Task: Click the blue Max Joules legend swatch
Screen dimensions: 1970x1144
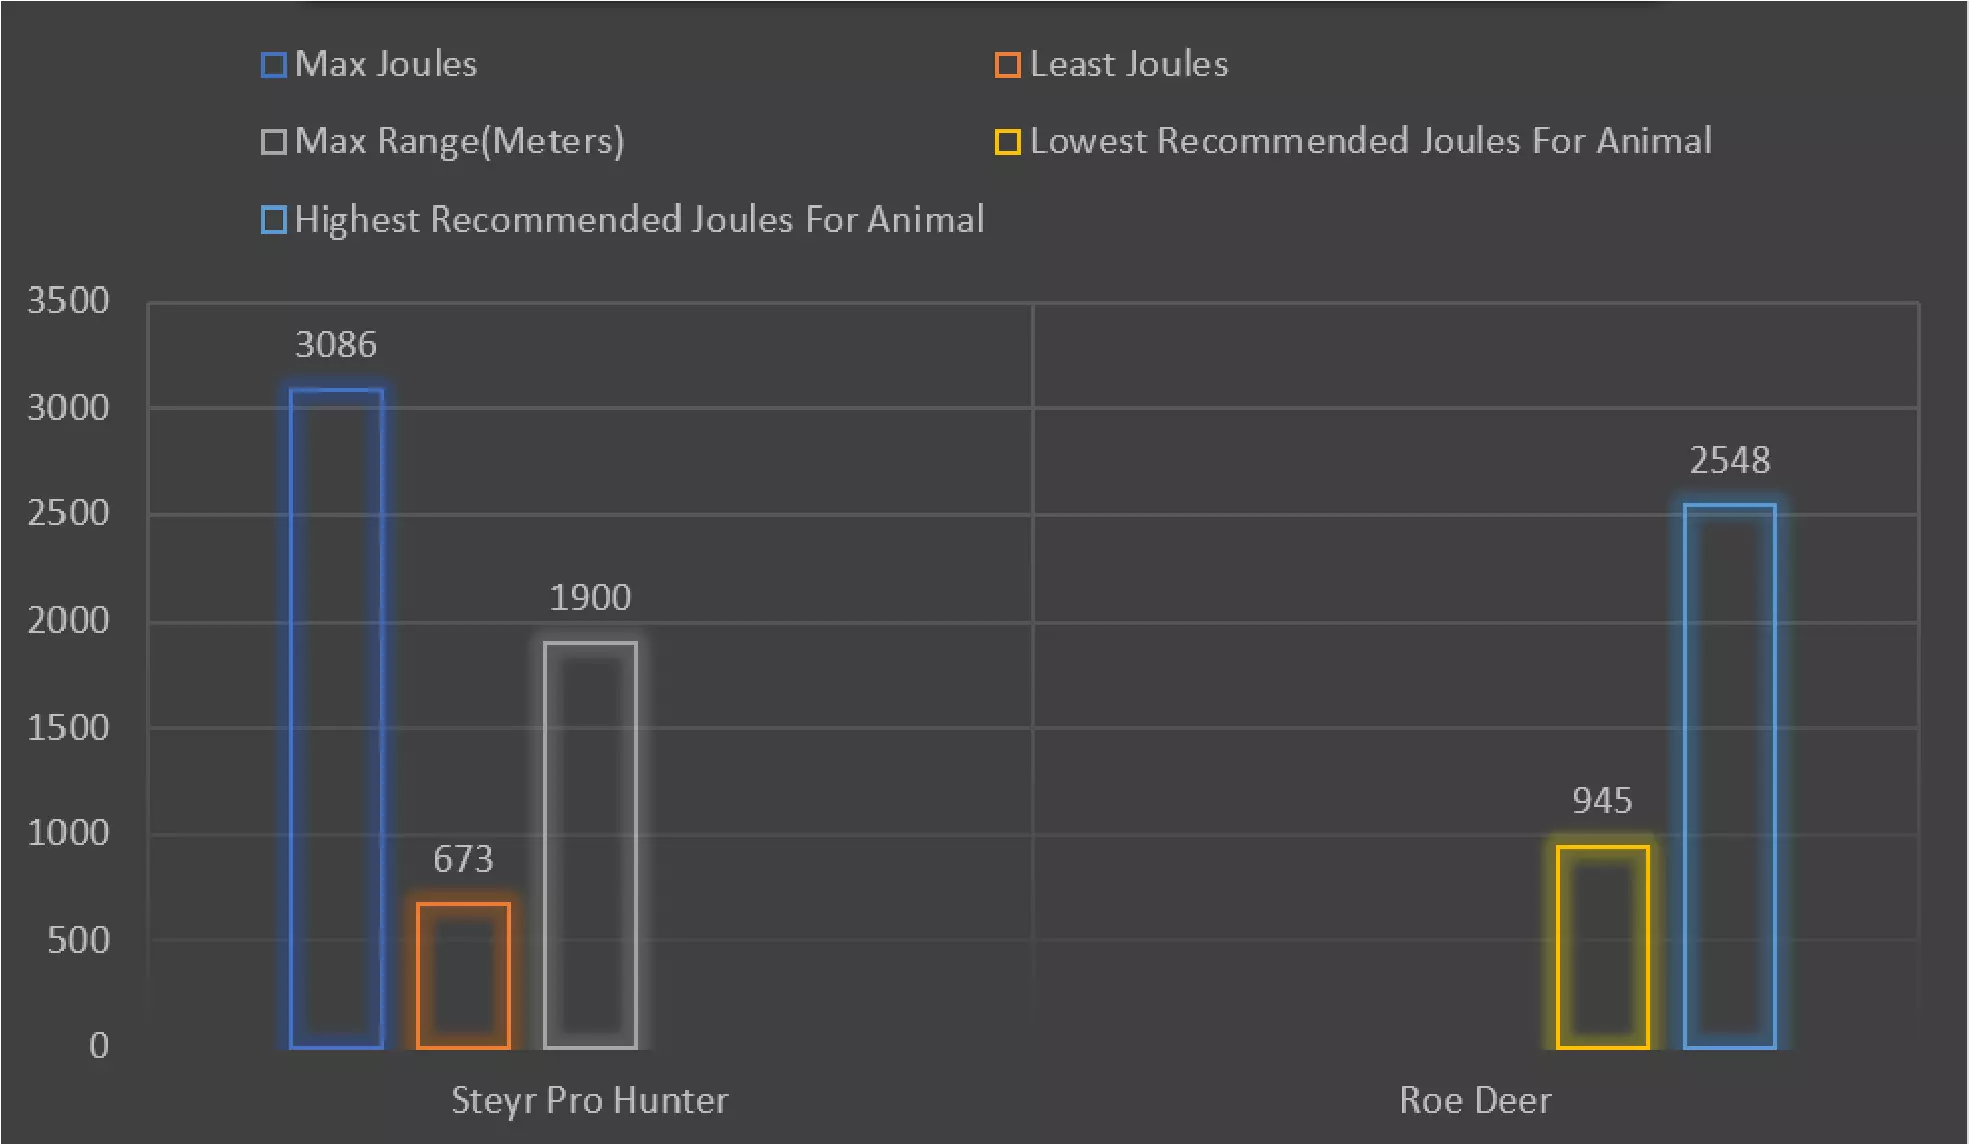Action: [273, 65]
